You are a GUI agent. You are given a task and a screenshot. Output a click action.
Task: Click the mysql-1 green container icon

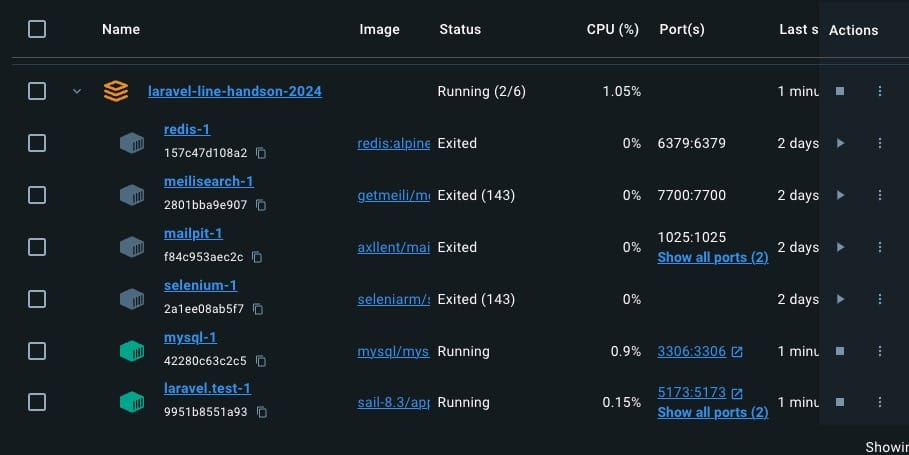[x=132, y=351]
